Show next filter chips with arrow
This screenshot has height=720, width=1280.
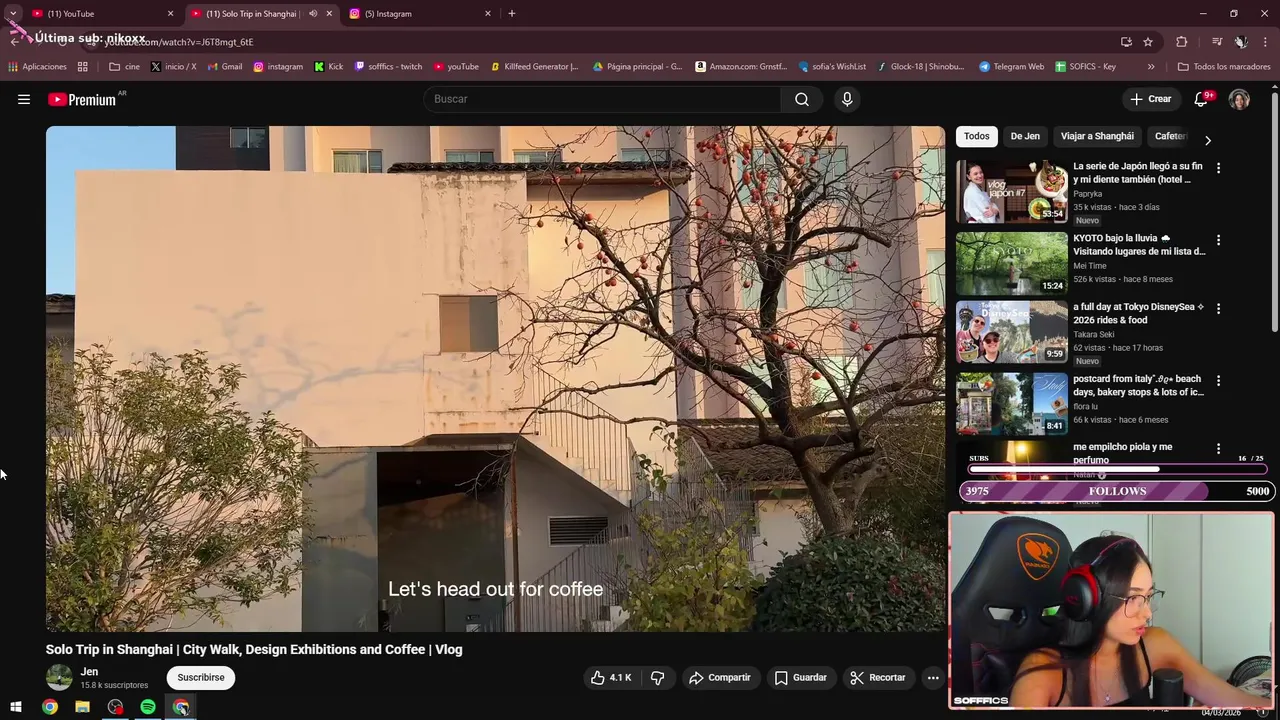click(x=1207, y=140)
